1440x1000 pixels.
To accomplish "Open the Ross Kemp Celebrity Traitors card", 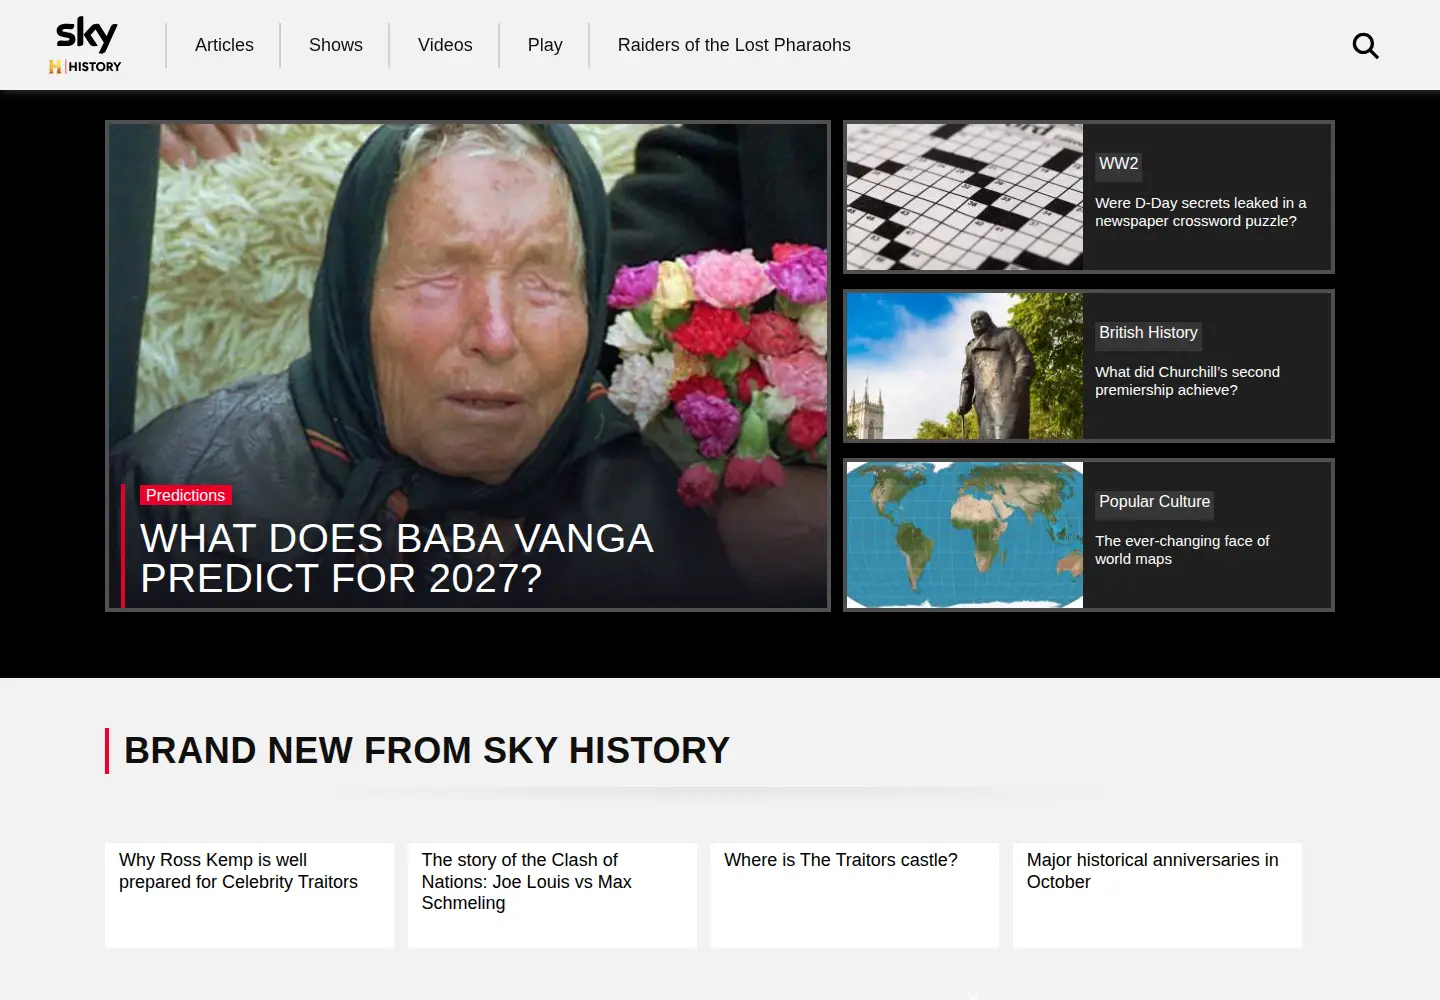I will (x=249, y=895).
